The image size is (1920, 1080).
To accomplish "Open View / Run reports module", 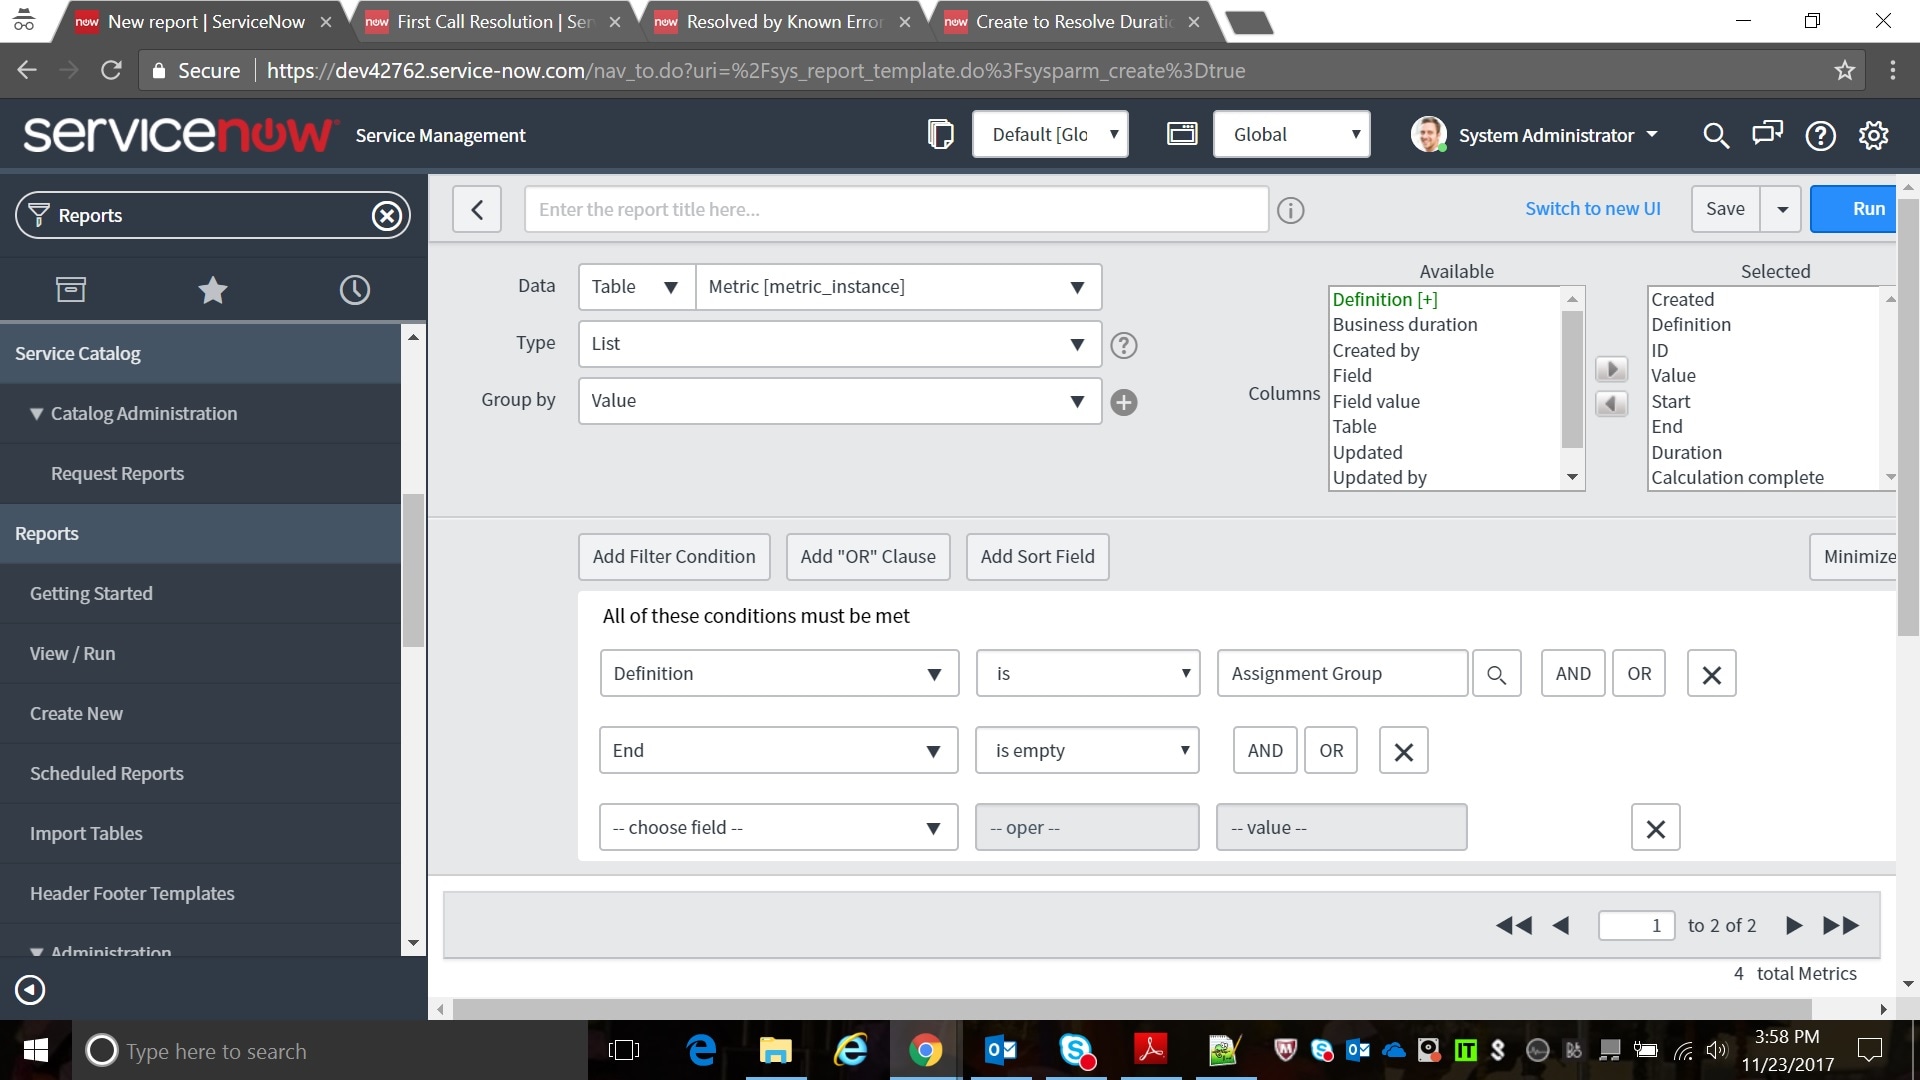I will pos(73,654).
